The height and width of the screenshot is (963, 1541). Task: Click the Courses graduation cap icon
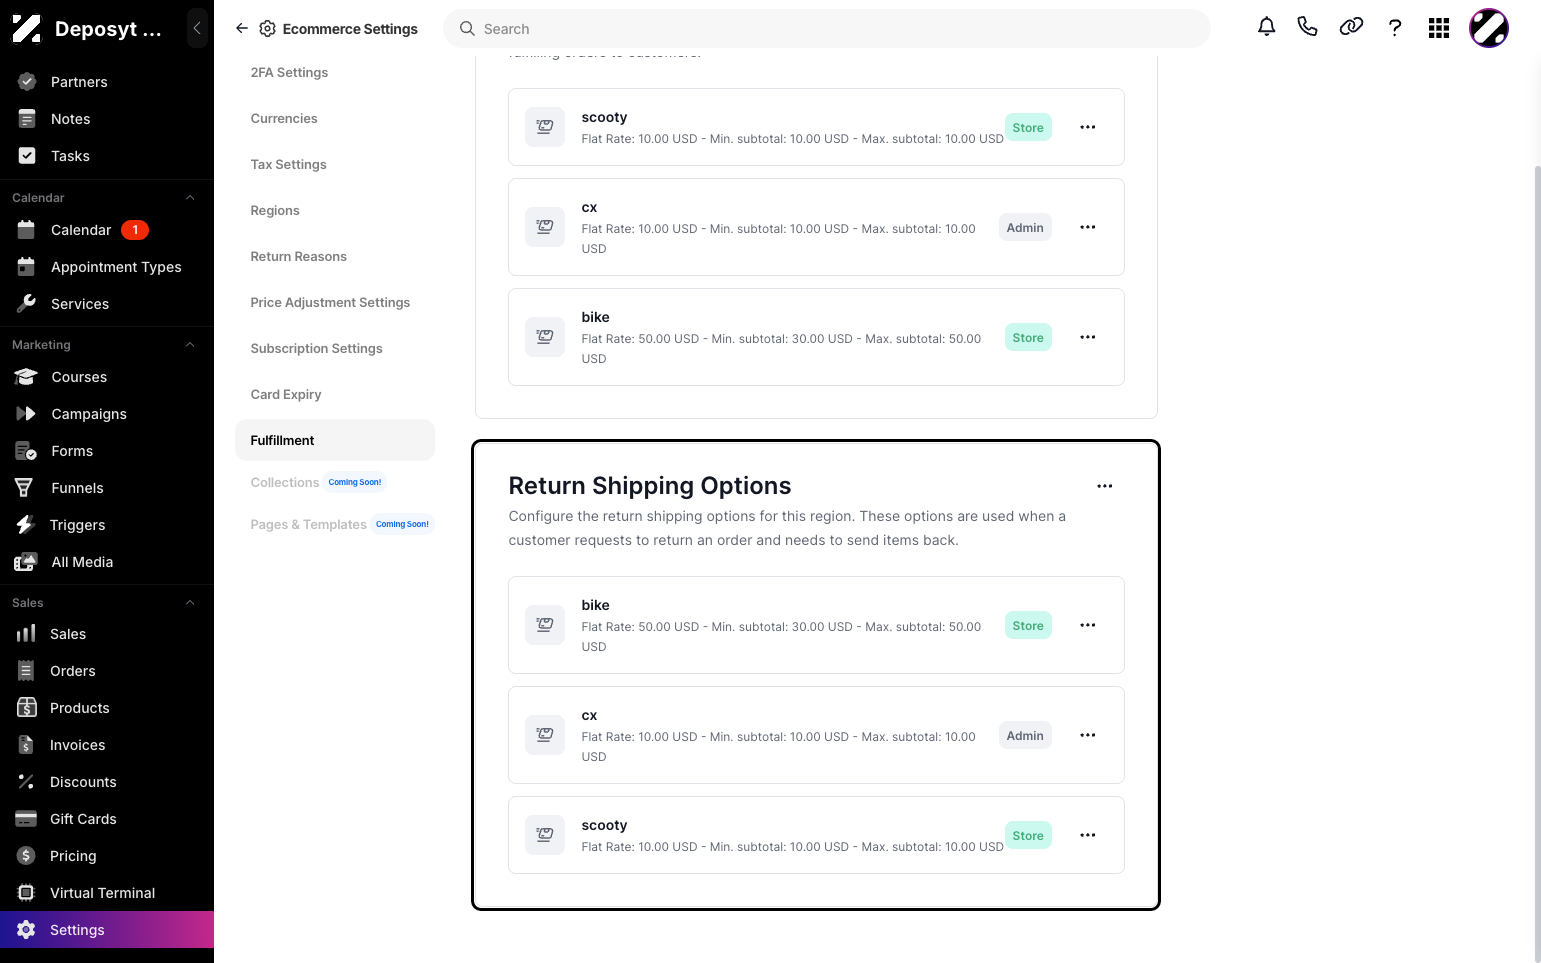coord(26,377)
